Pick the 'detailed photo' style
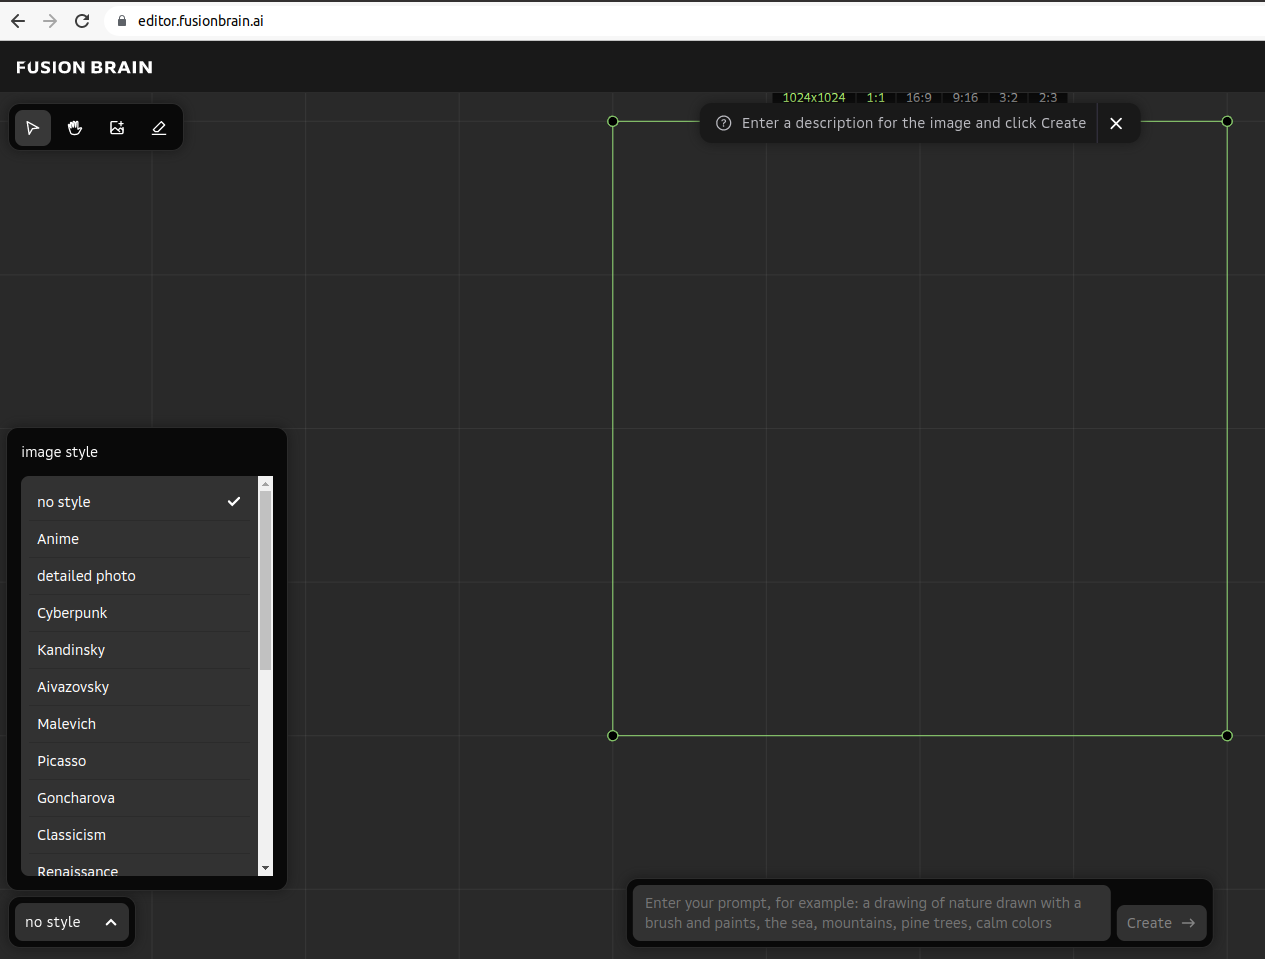 [139, 576]
